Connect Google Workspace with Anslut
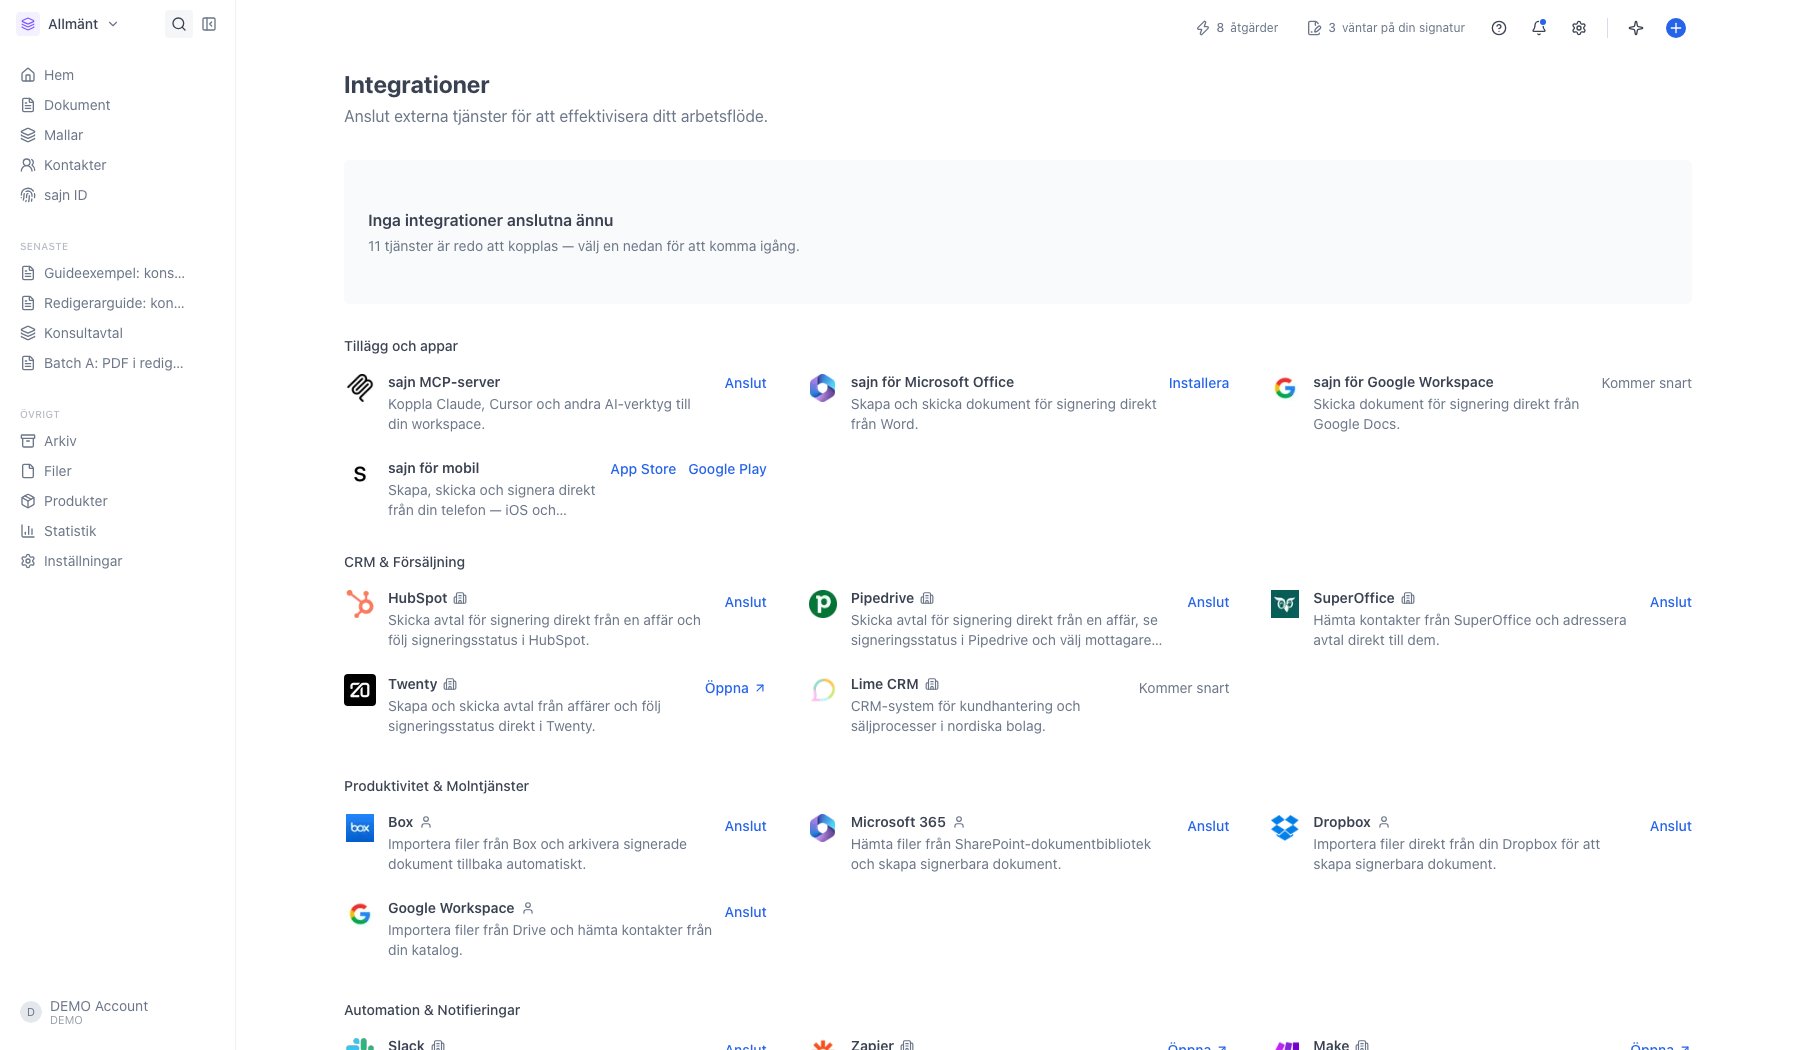The image size is (1800, 1050). pos(746,912)
